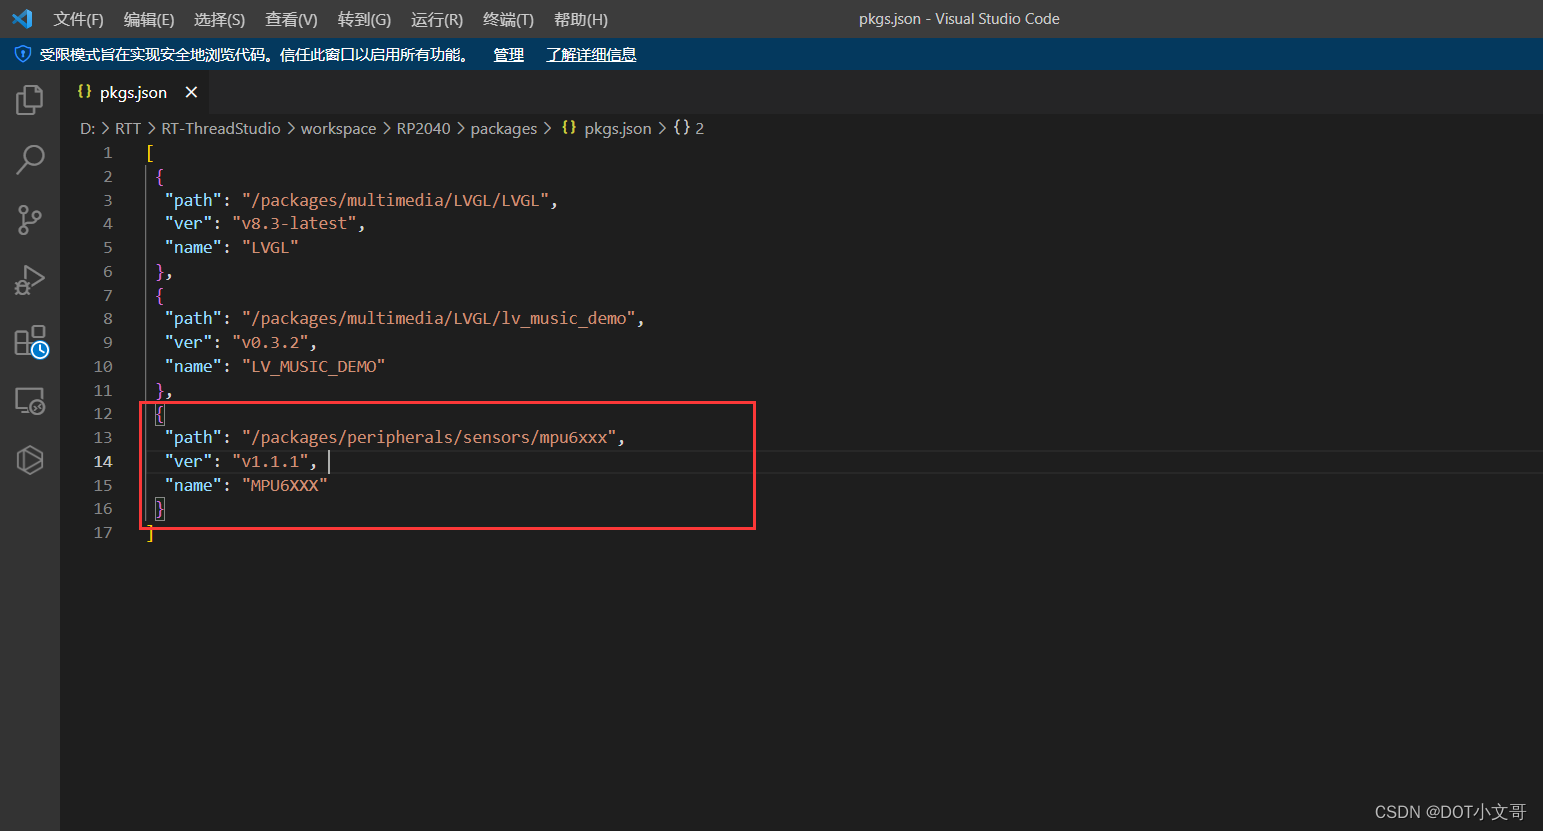Click the "/packages/peripherals/sensors/mpu6xxx" string

pyautogui.click(x=429, y=438)
